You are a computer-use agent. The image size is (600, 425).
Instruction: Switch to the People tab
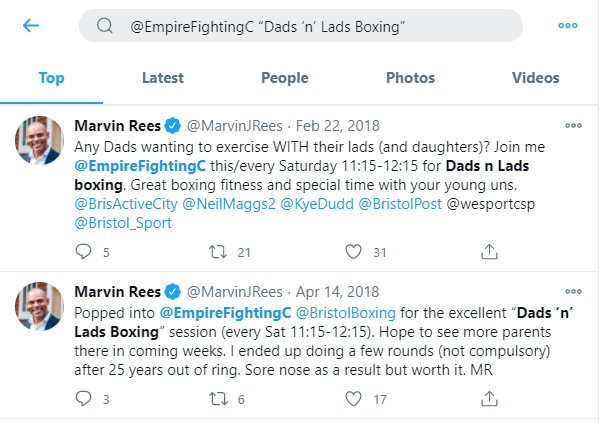(x=285, y=78)
